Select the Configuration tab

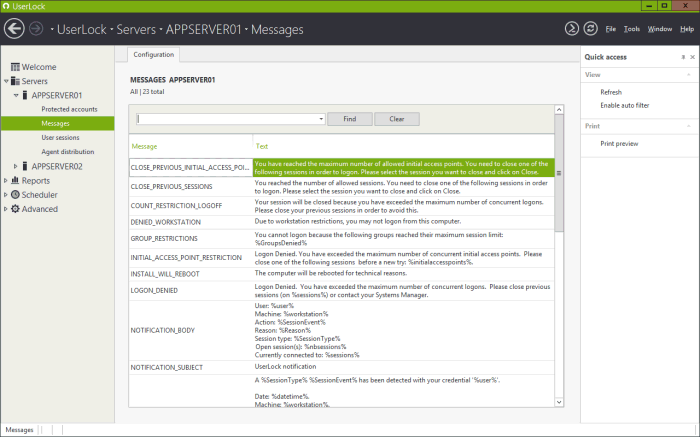pos(154,54)
